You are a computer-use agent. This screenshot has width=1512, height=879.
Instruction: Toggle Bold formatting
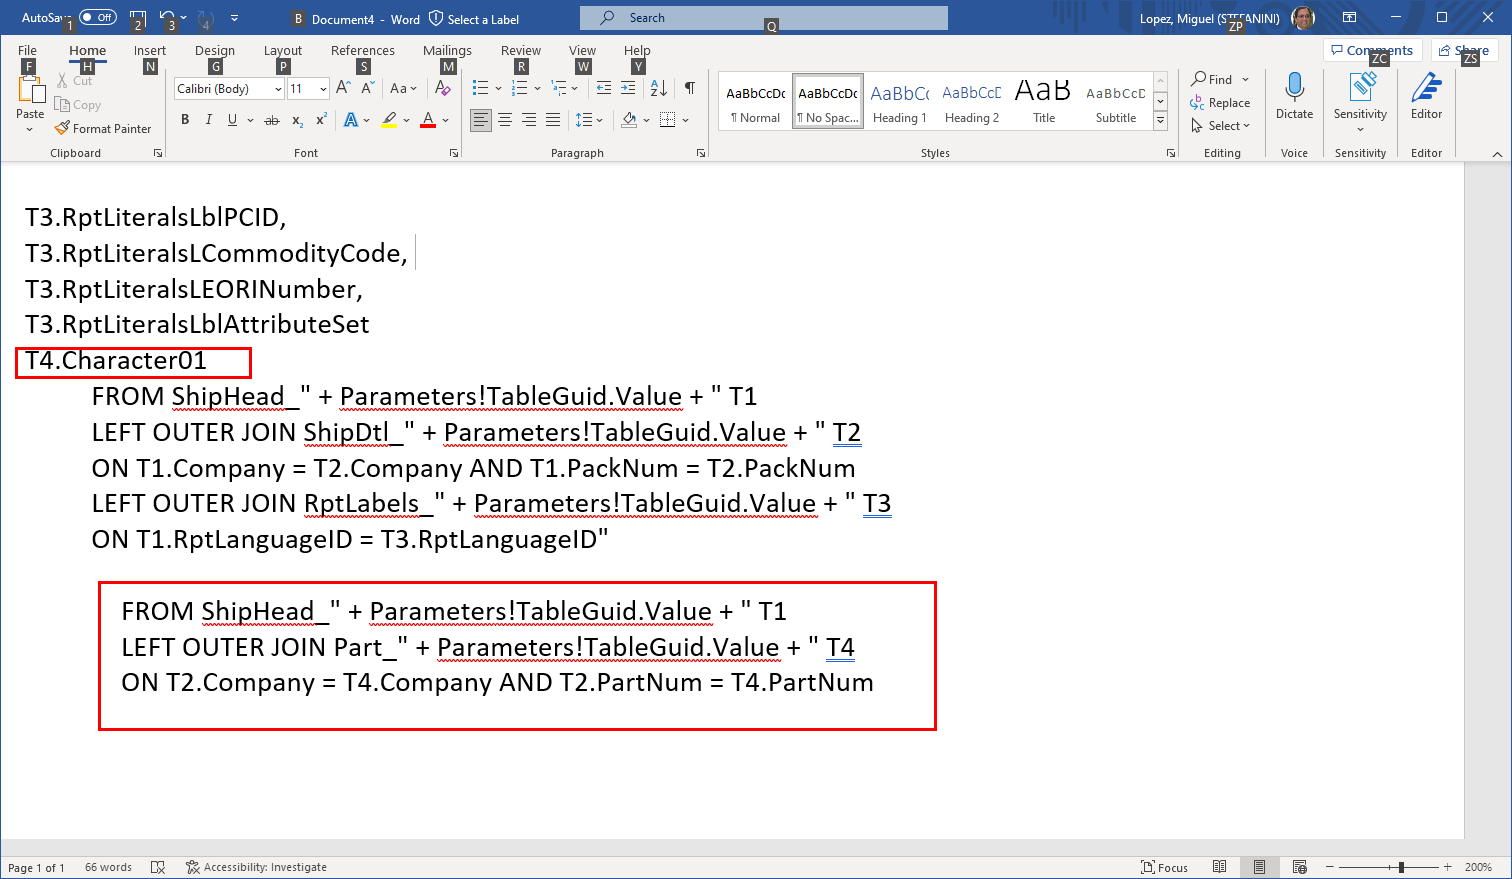[x=185, y=120]
